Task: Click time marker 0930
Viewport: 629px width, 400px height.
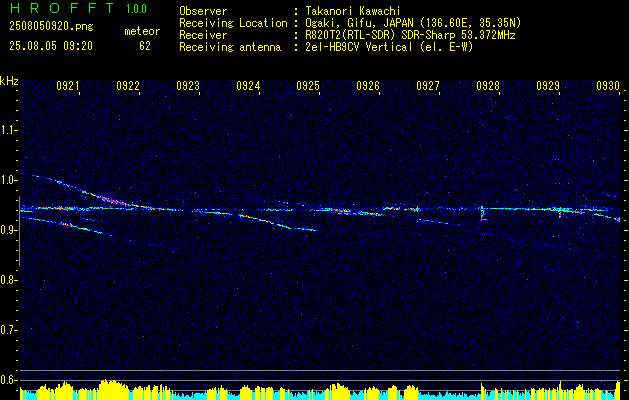Action: (x=608, y=85)
